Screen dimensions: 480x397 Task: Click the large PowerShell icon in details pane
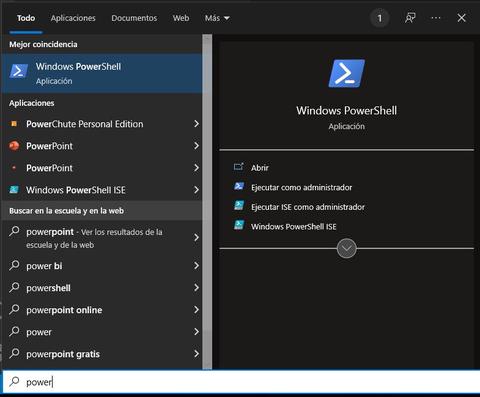tap(347, 73)
